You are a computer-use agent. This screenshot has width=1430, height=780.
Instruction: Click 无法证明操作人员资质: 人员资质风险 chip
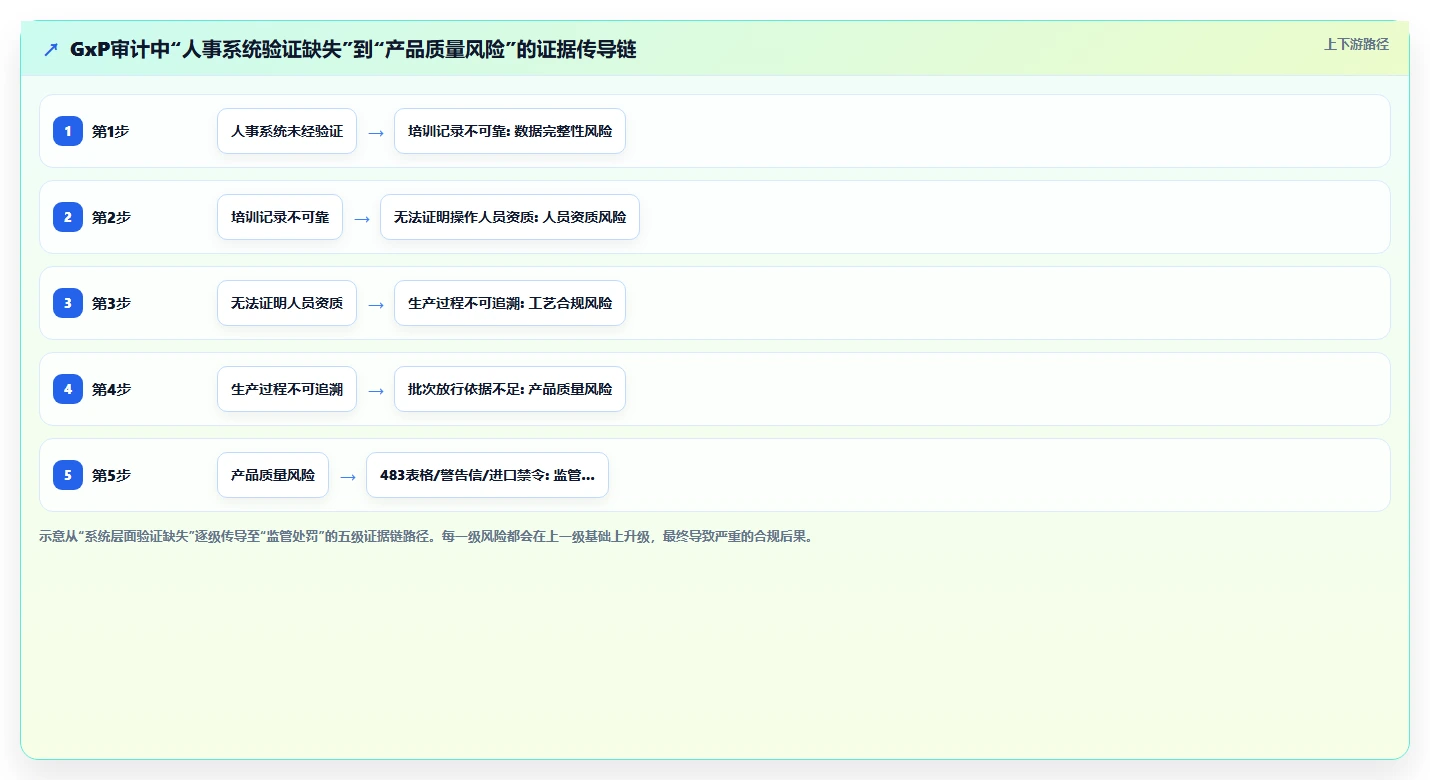pos(510,217)
